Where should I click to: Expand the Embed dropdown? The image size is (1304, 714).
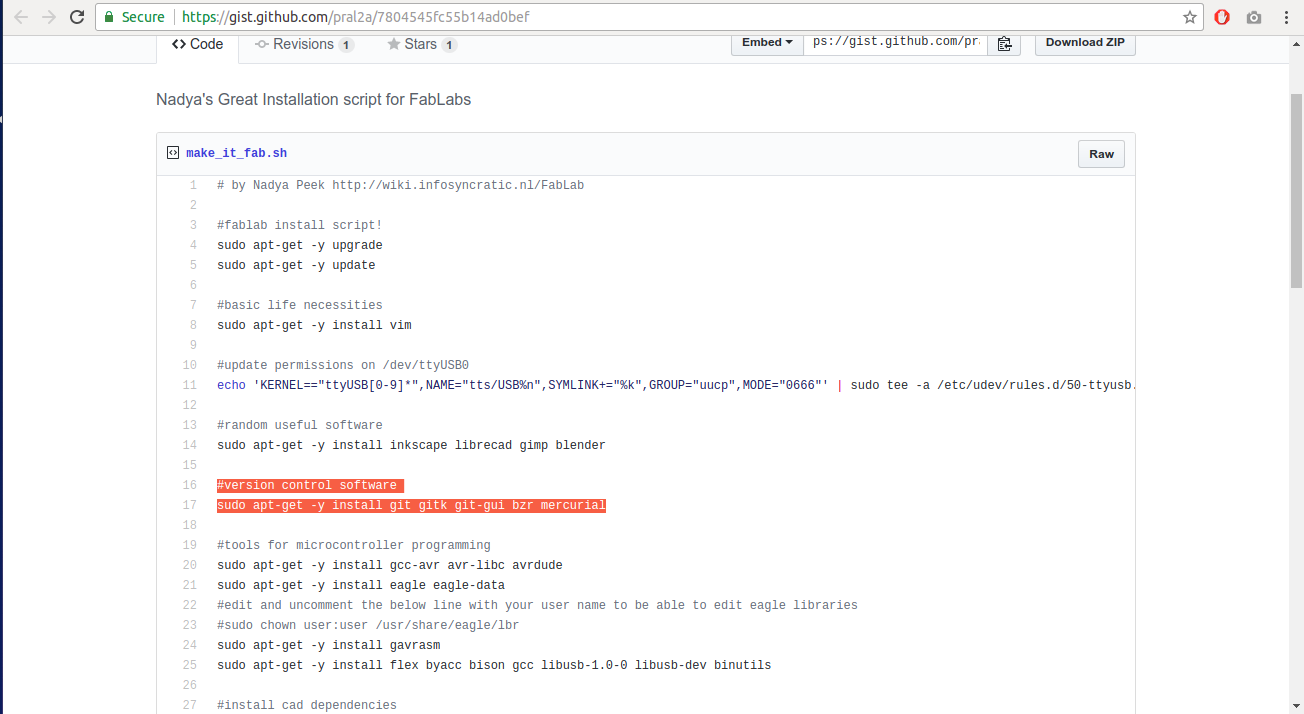pyautogui.click(x=767, y=43)
